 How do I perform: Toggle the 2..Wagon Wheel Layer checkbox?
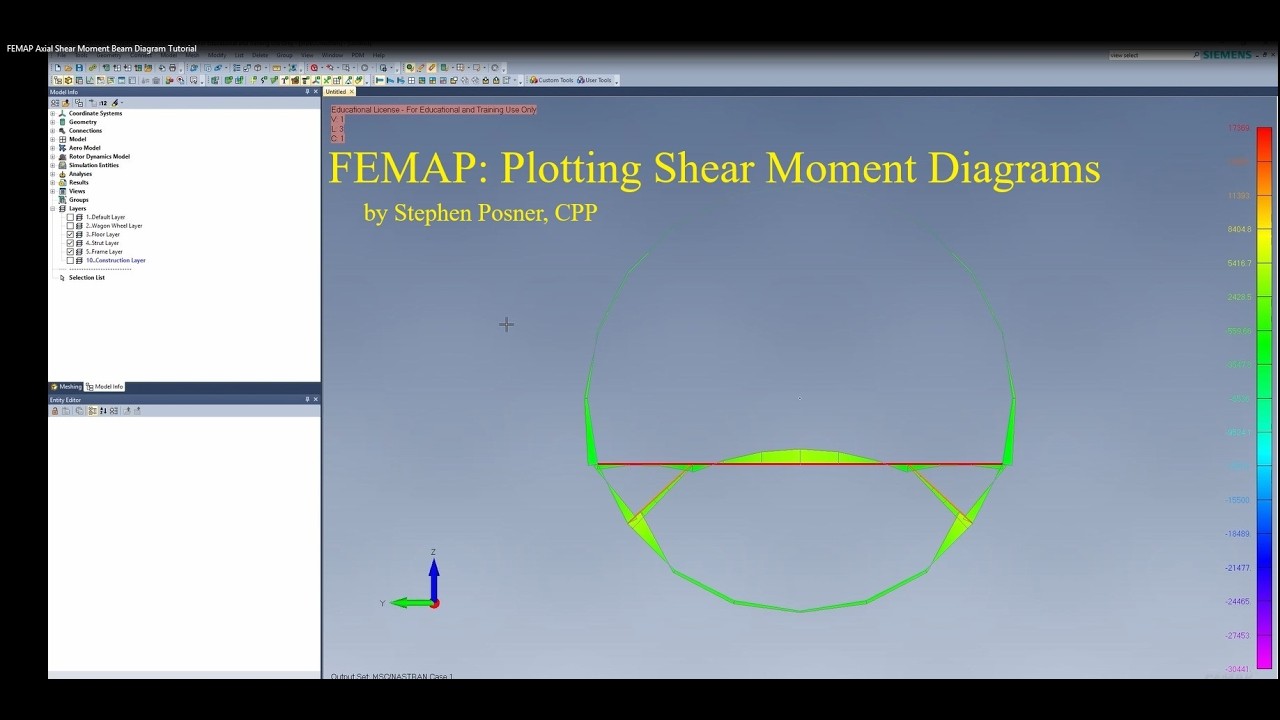[x=70, y=226]
